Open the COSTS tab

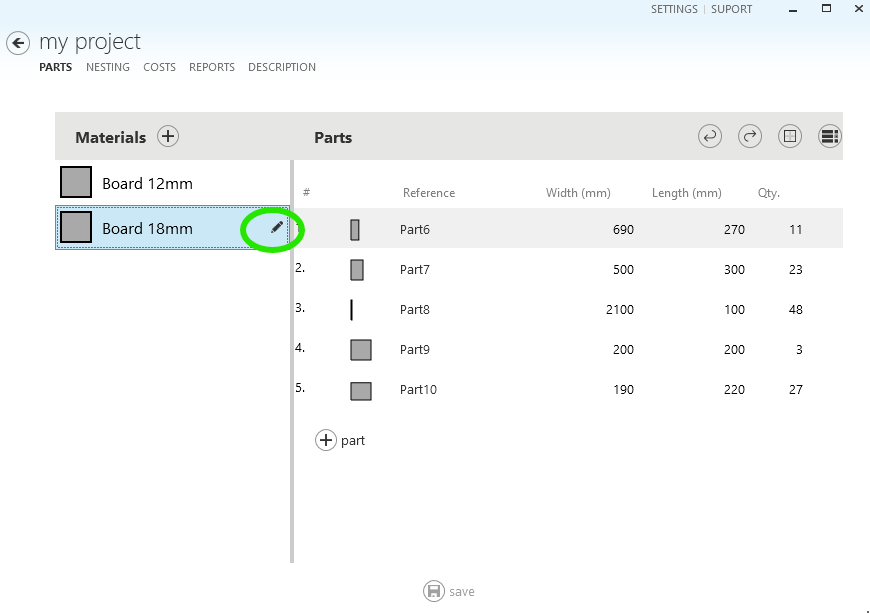coord(159,67)
